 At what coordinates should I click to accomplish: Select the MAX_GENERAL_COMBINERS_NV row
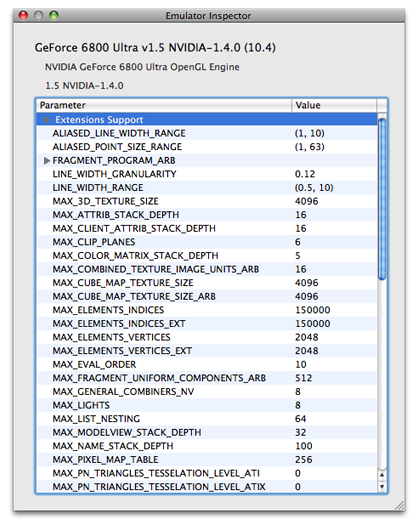207,392
